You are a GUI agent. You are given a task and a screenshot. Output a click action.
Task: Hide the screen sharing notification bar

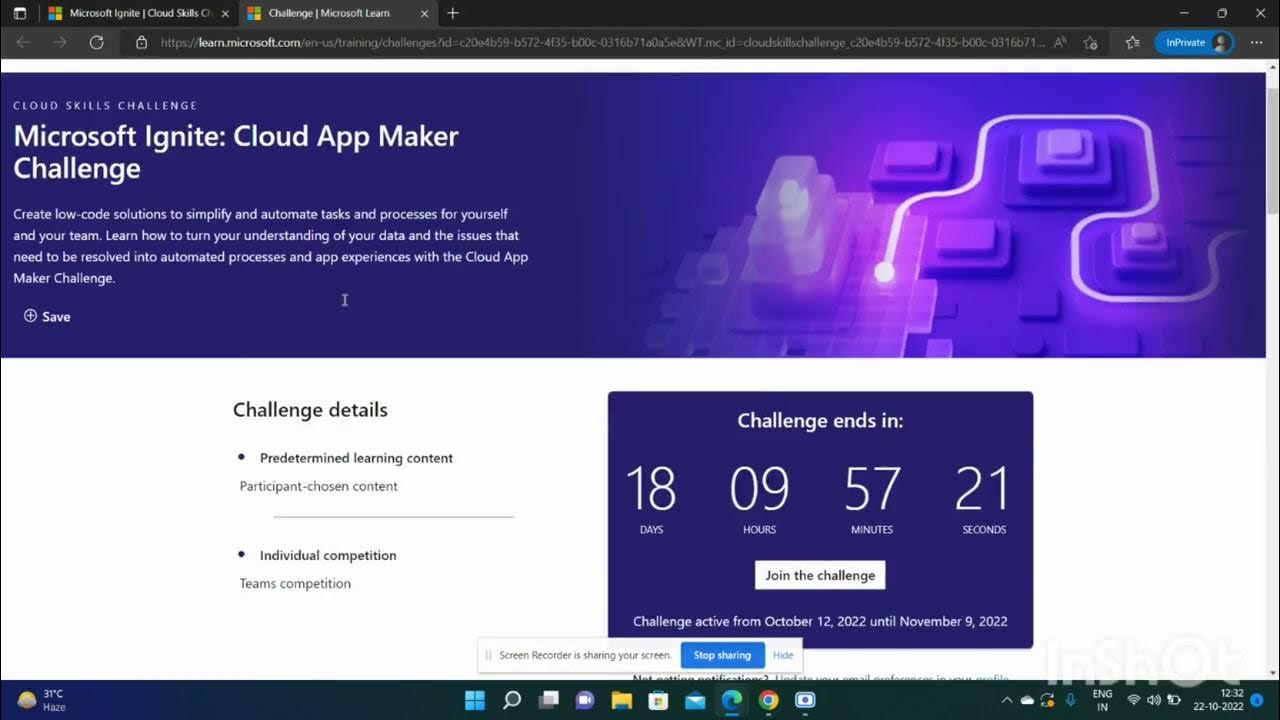tap(783, 655)
